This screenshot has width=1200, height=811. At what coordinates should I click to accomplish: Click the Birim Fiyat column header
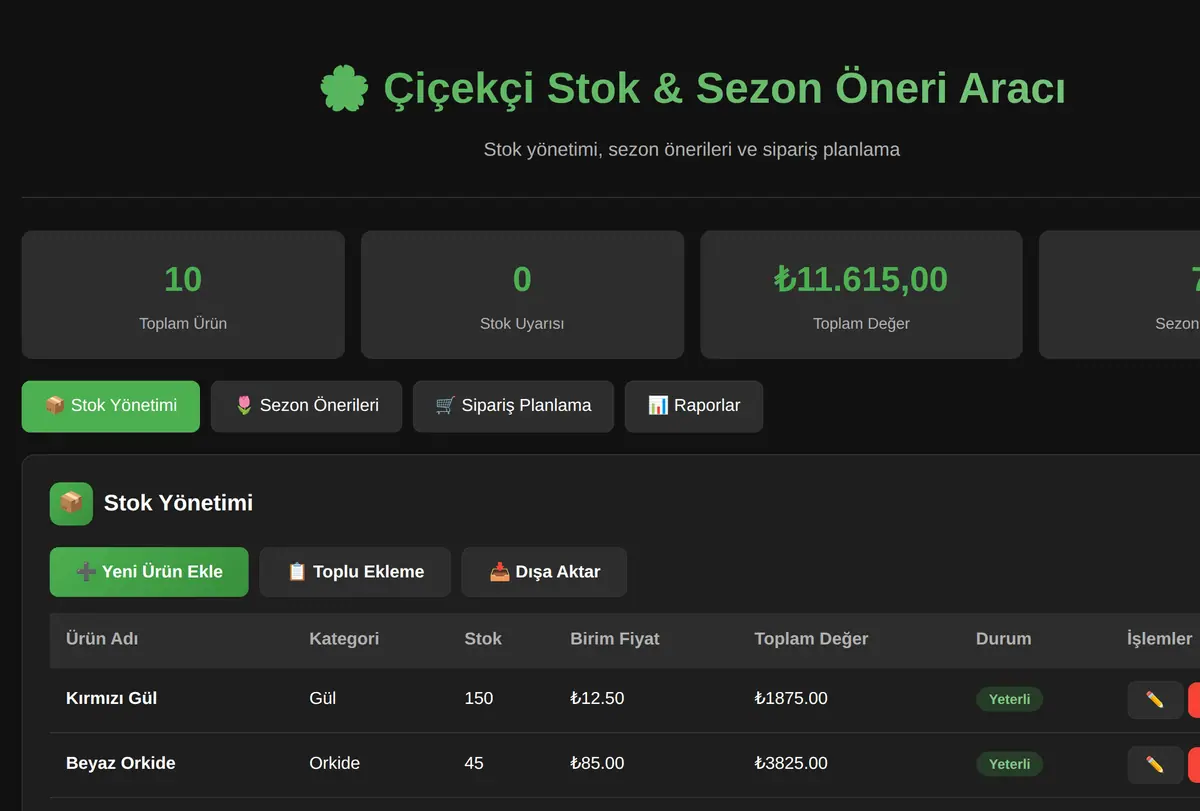click(x=615, y=639)
